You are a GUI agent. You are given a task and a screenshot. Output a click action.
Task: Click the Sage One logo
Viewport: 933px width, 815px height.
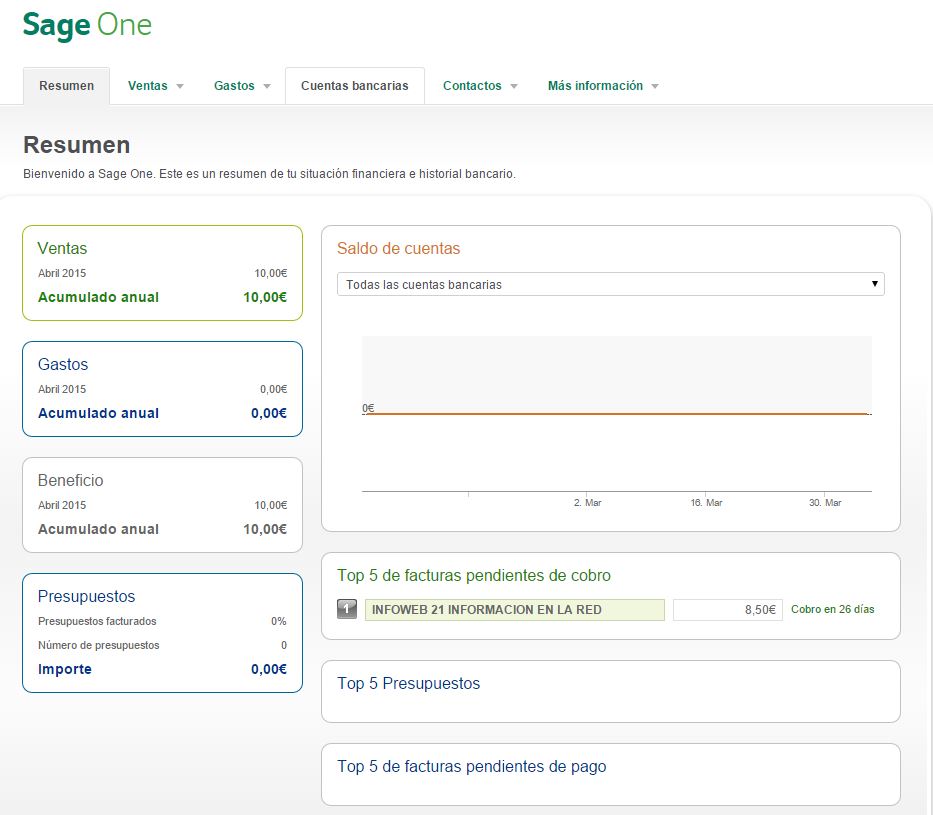coord(87,26)
